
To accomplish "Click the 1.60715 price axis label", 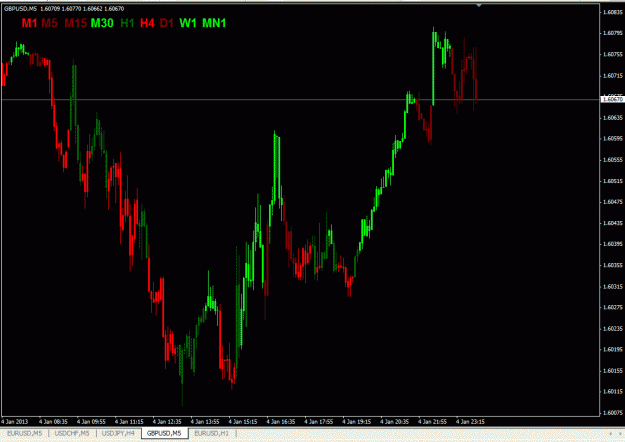I will tap(613, 75).
